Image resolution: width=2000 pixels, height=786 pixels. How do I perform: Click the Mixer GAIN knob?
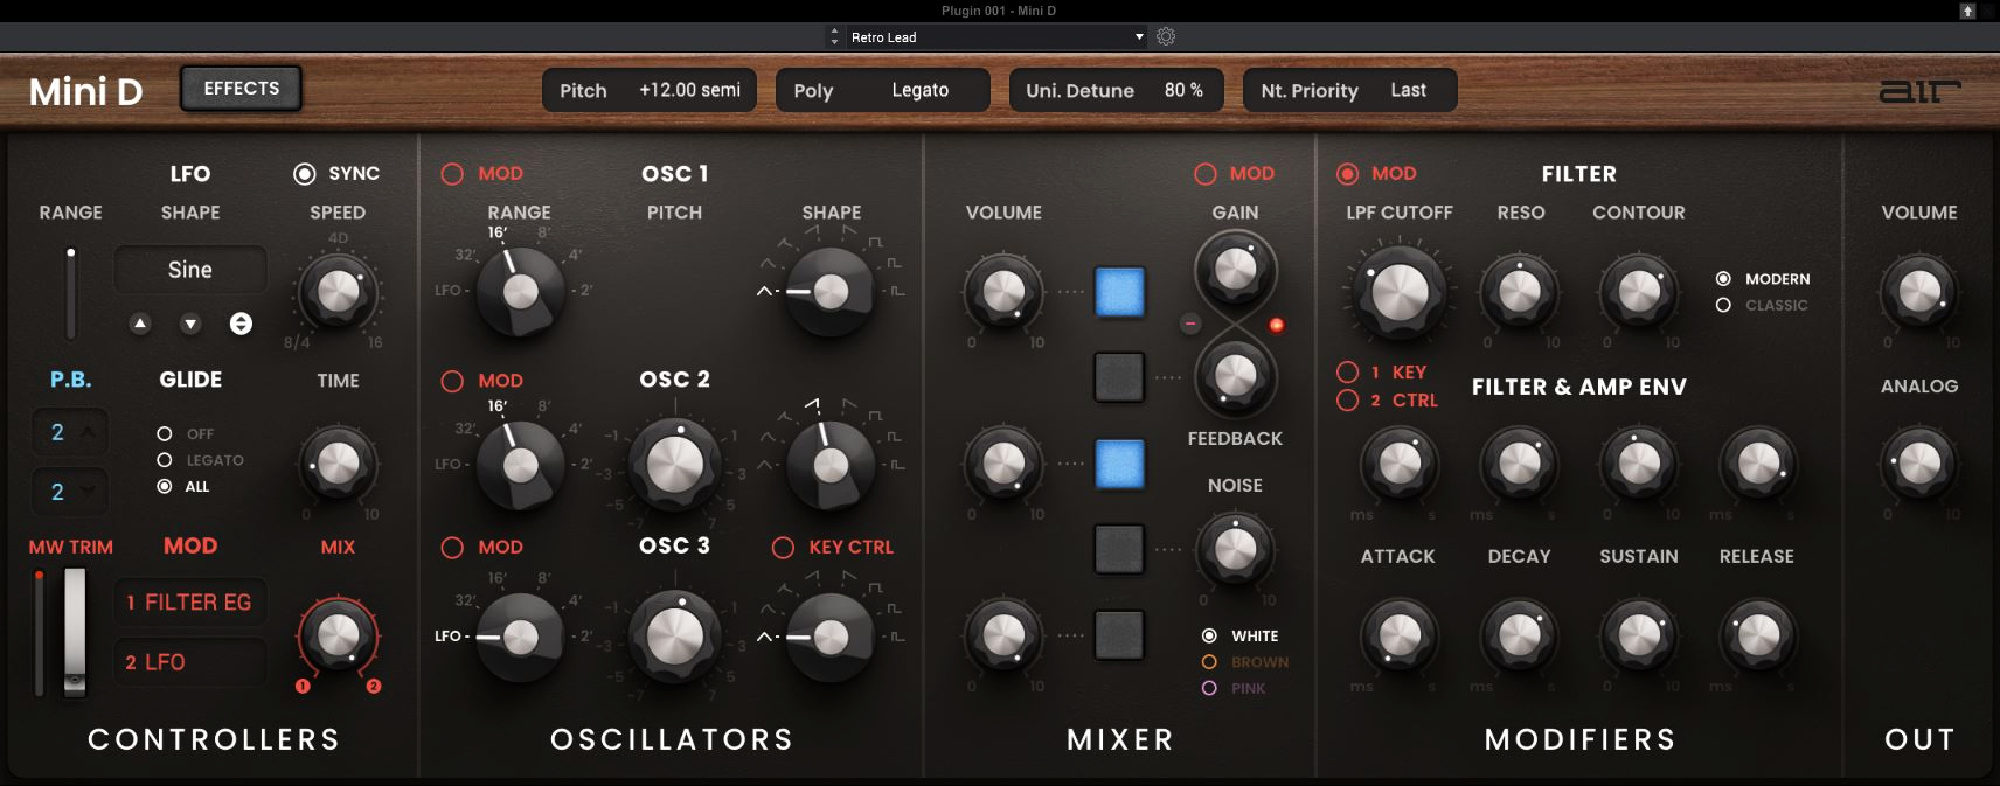1235,269
